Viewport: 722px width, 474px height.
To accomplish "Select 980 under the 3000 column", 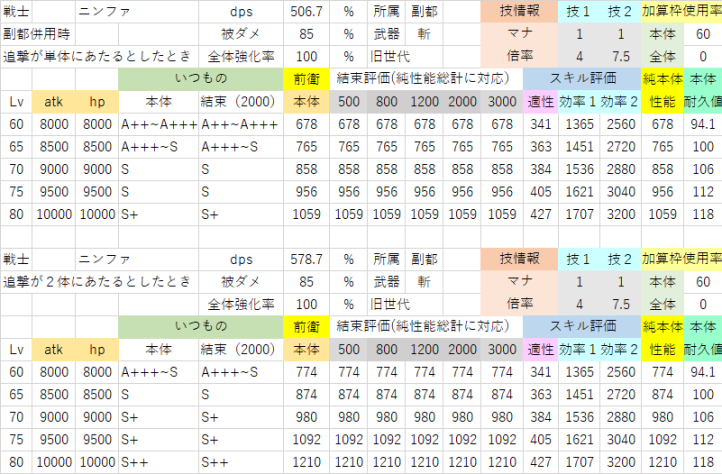I will (502, 417).
